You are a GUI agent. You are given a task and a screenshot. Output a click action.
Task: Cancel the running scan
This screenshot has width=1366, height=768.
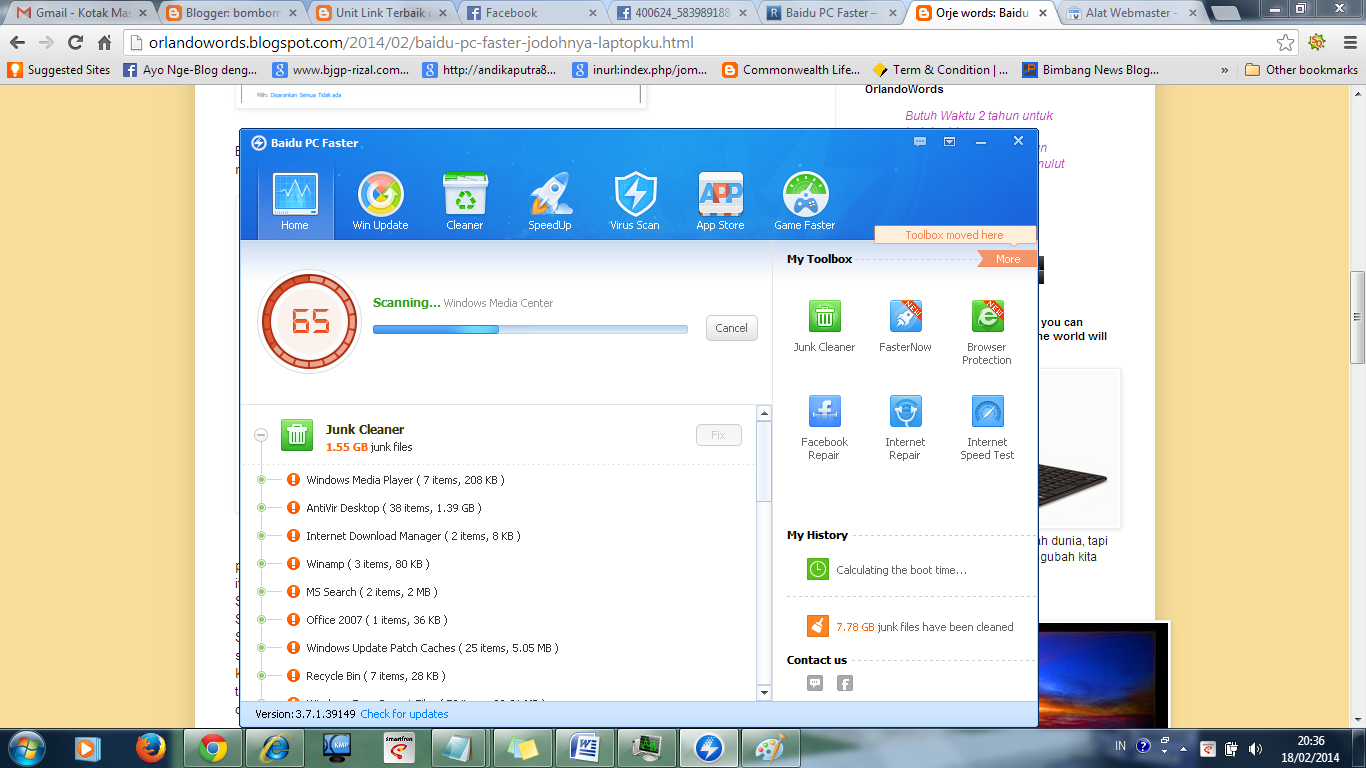(731, 328)
